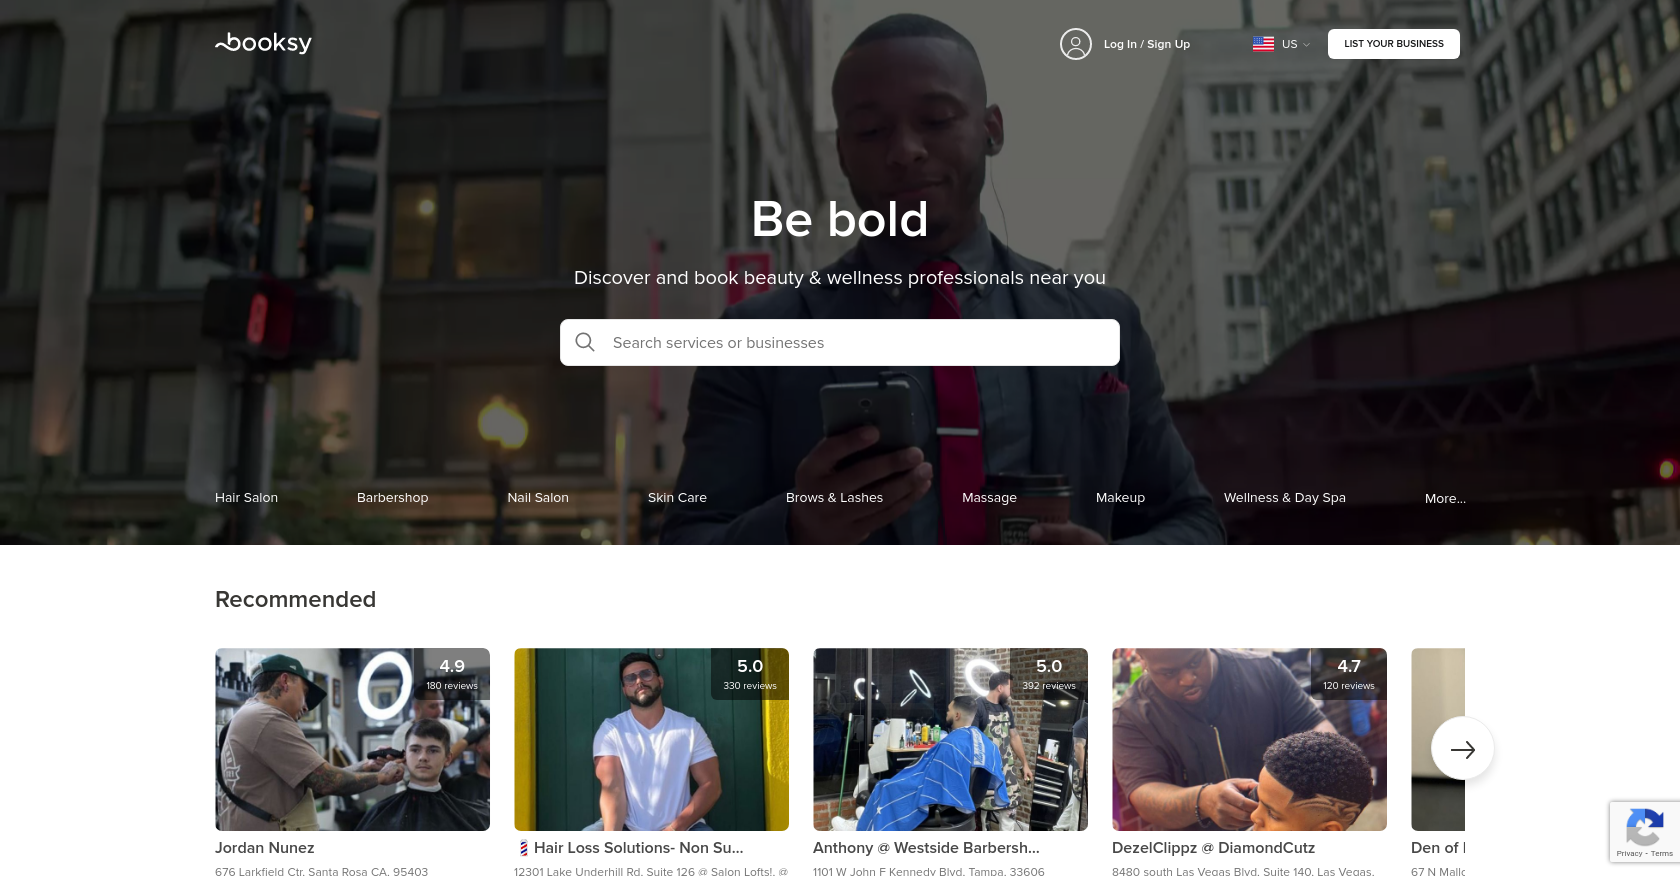
Task: Click the Search services or businesses field
Action: tap(840, 342)
